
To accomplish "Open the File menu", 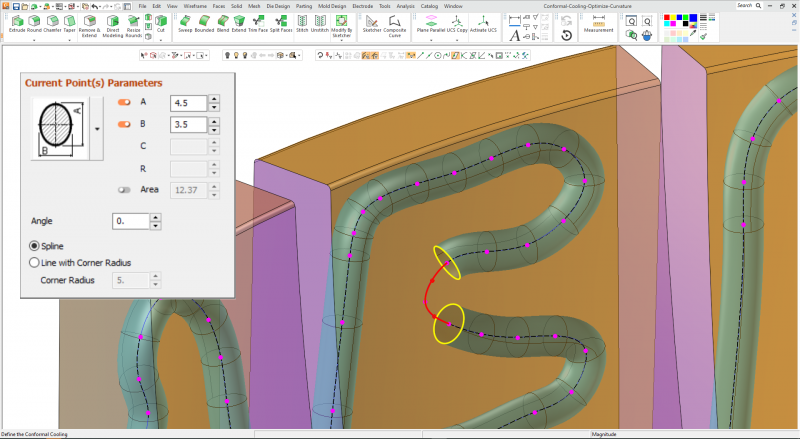I will point(142,6).
